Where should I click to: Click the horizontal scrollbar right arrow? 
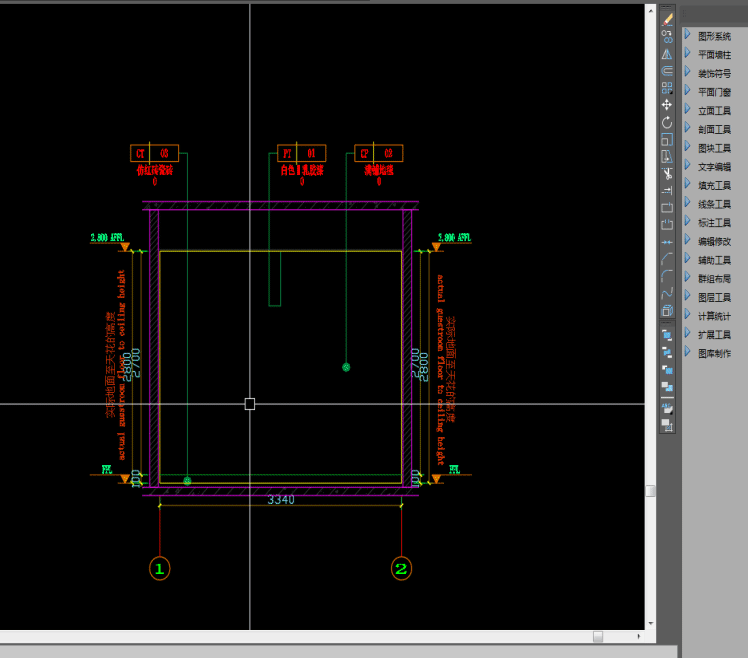click(x=638, y=637)
